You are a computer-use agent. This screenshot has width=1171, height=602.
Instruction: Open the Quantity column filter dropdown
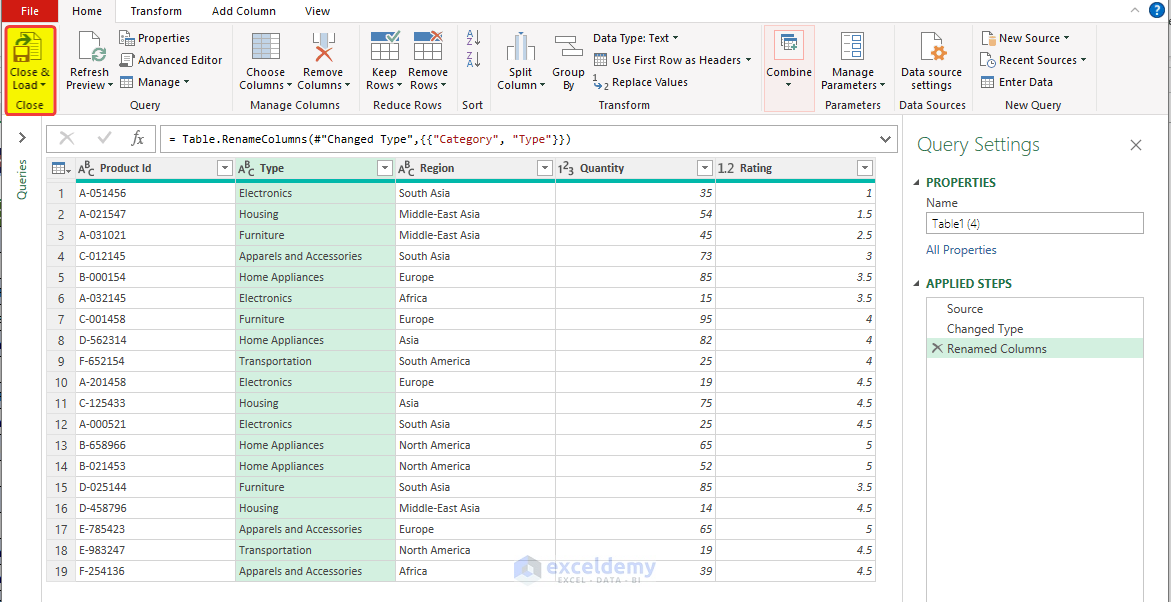pos(704,169)
